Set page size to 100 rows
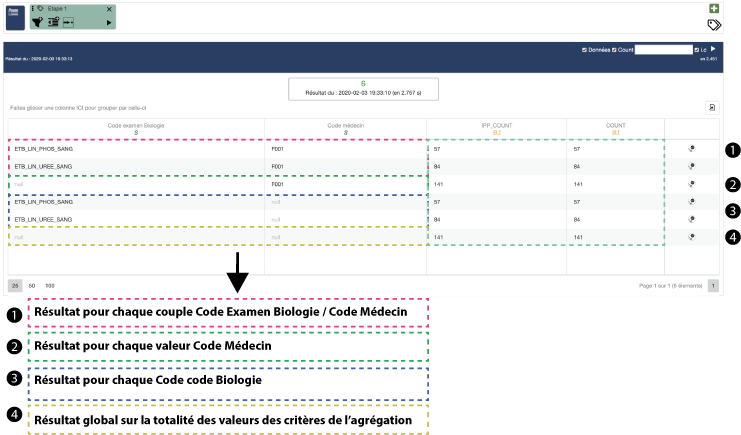Screen dimensions: 741x435 click(x=50, y=285)
